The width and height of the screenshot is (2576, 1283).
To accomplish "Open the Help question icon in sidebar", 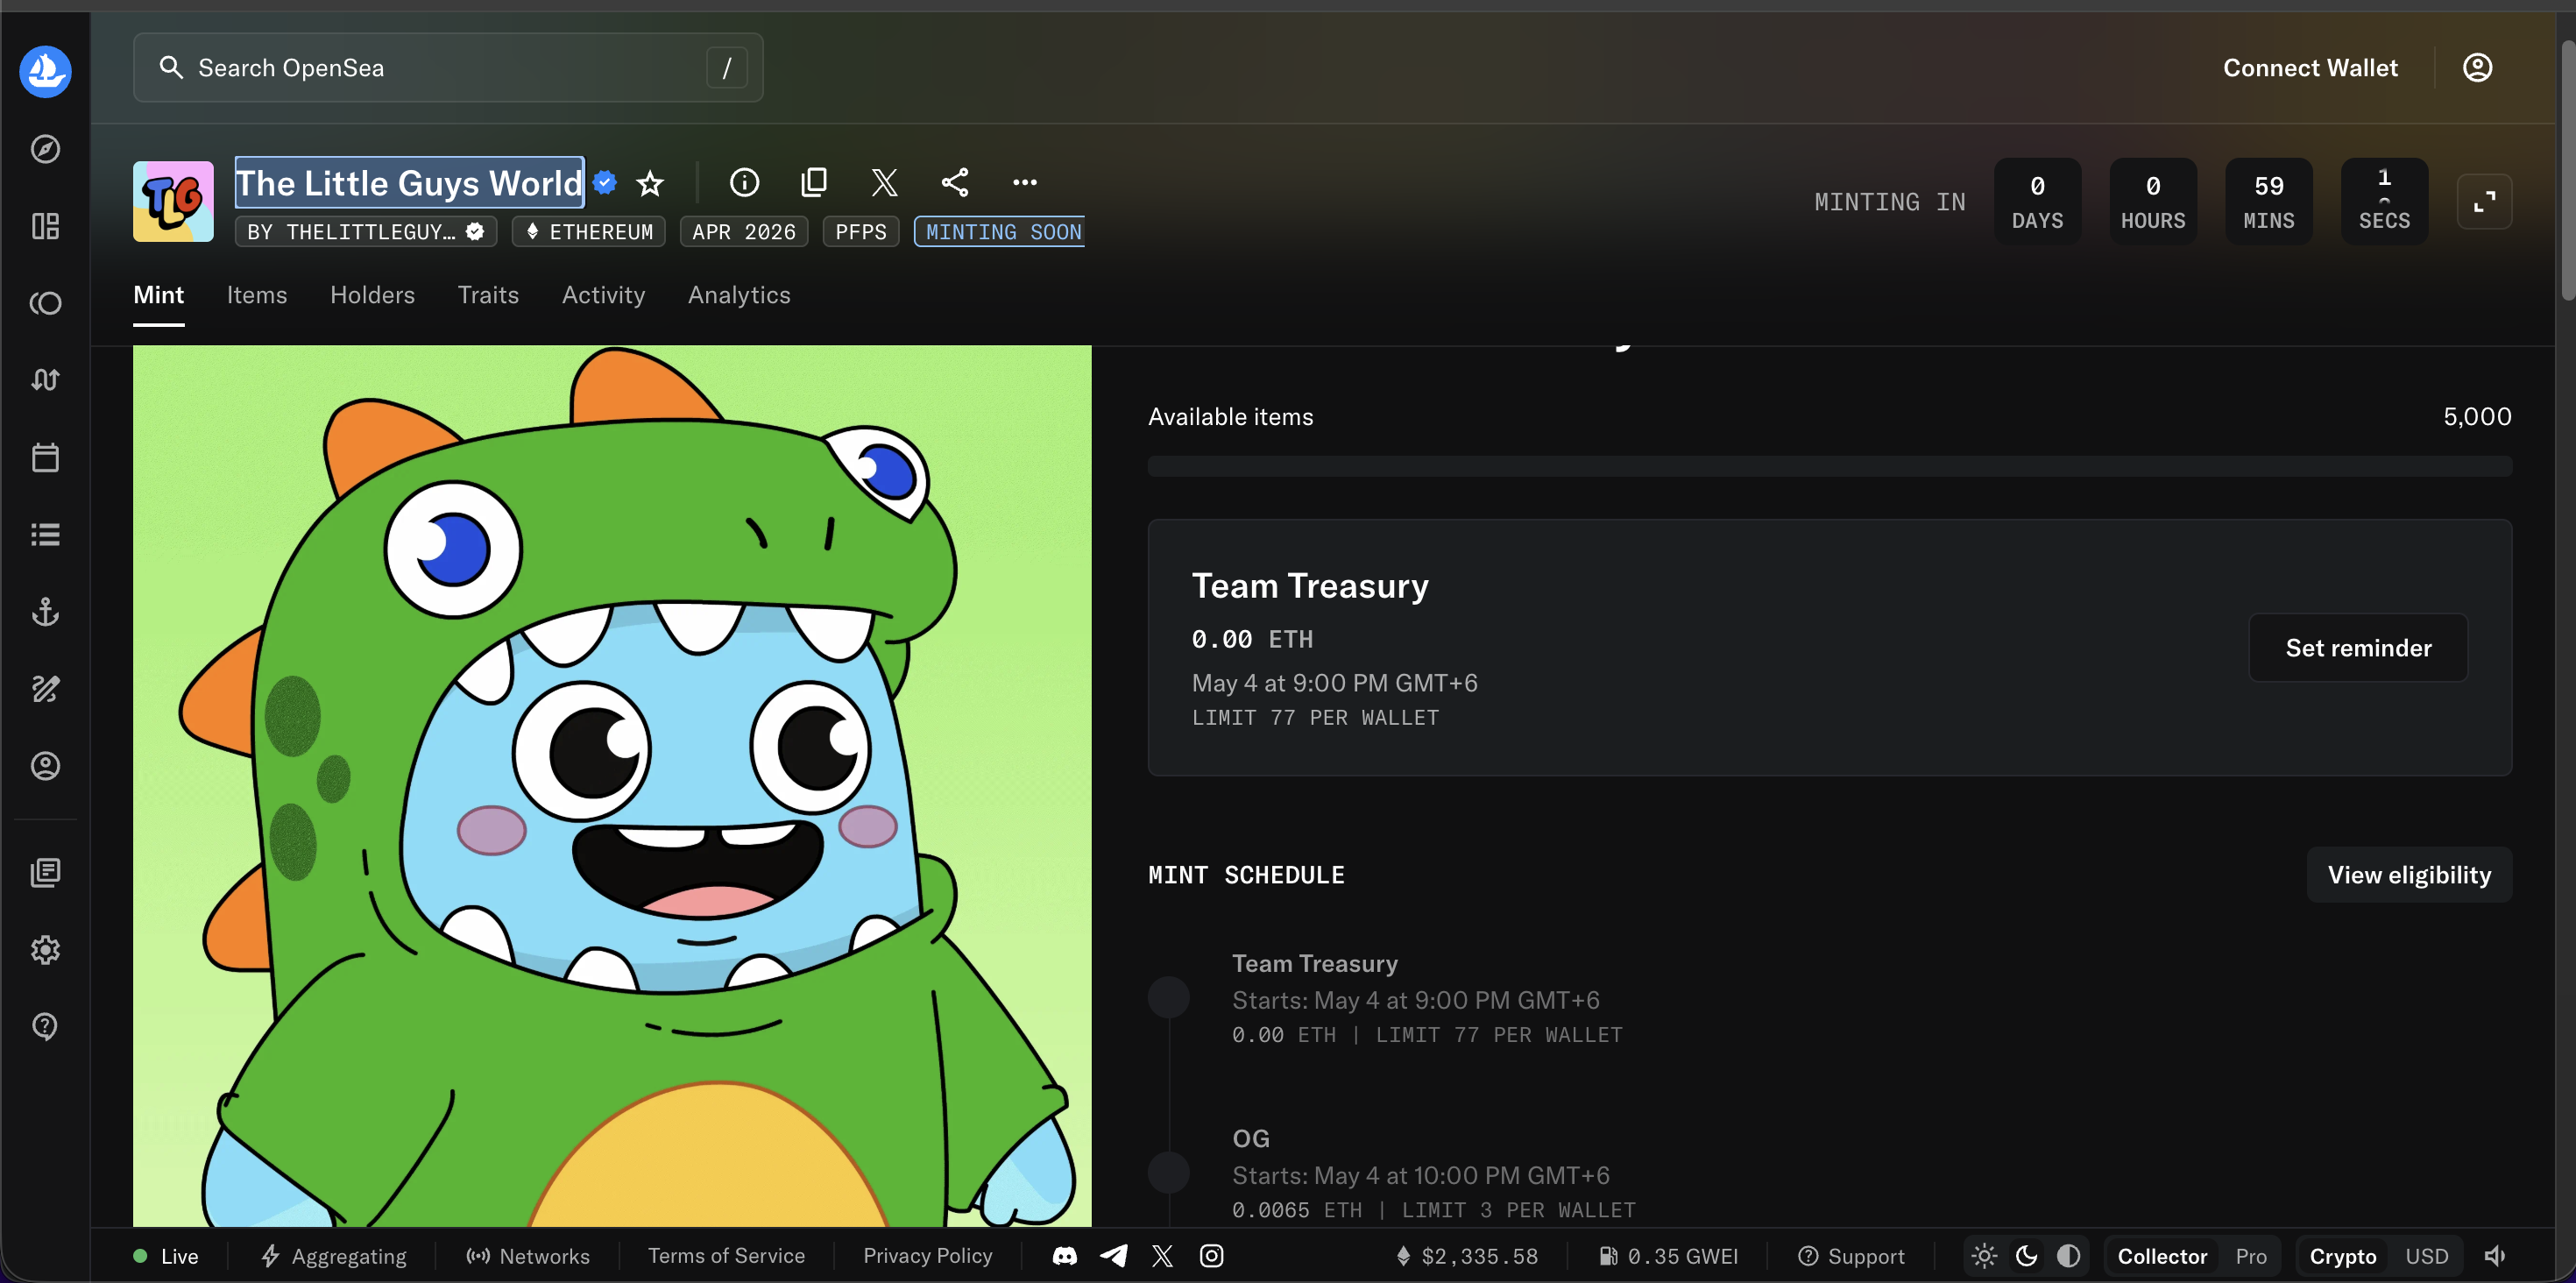I will coord(45,1026).
